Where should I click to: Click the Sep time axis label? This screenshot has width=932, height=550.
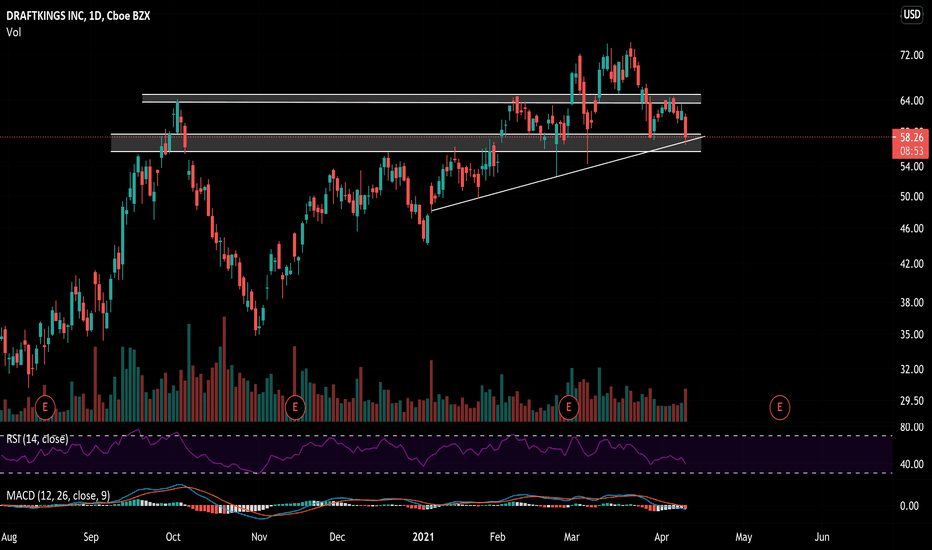(x=91, y=537)
